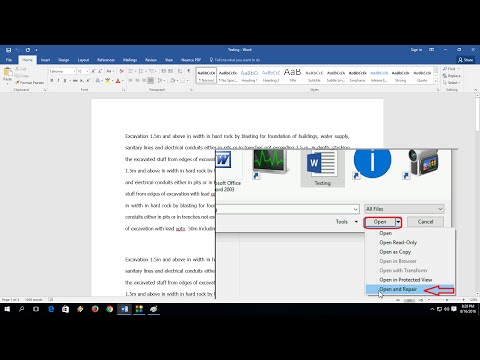Click the Find button in Editing group

(x=450, y=69)
